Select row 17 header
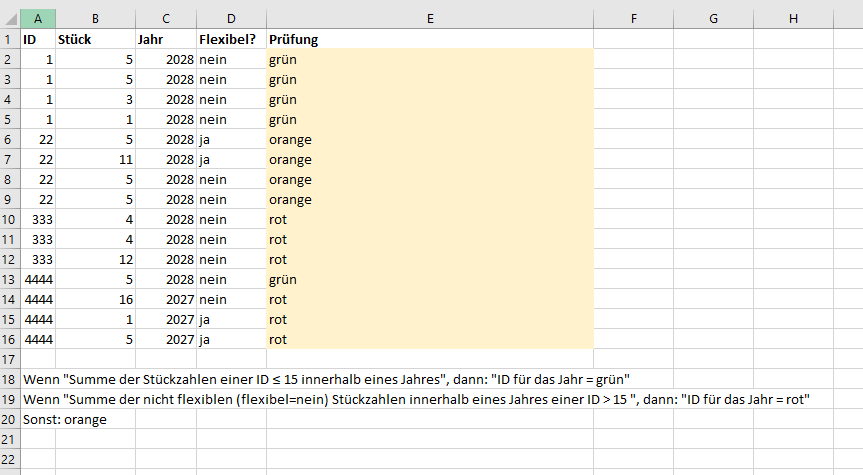Screen dimensions: 863x475 pos(10,358)
